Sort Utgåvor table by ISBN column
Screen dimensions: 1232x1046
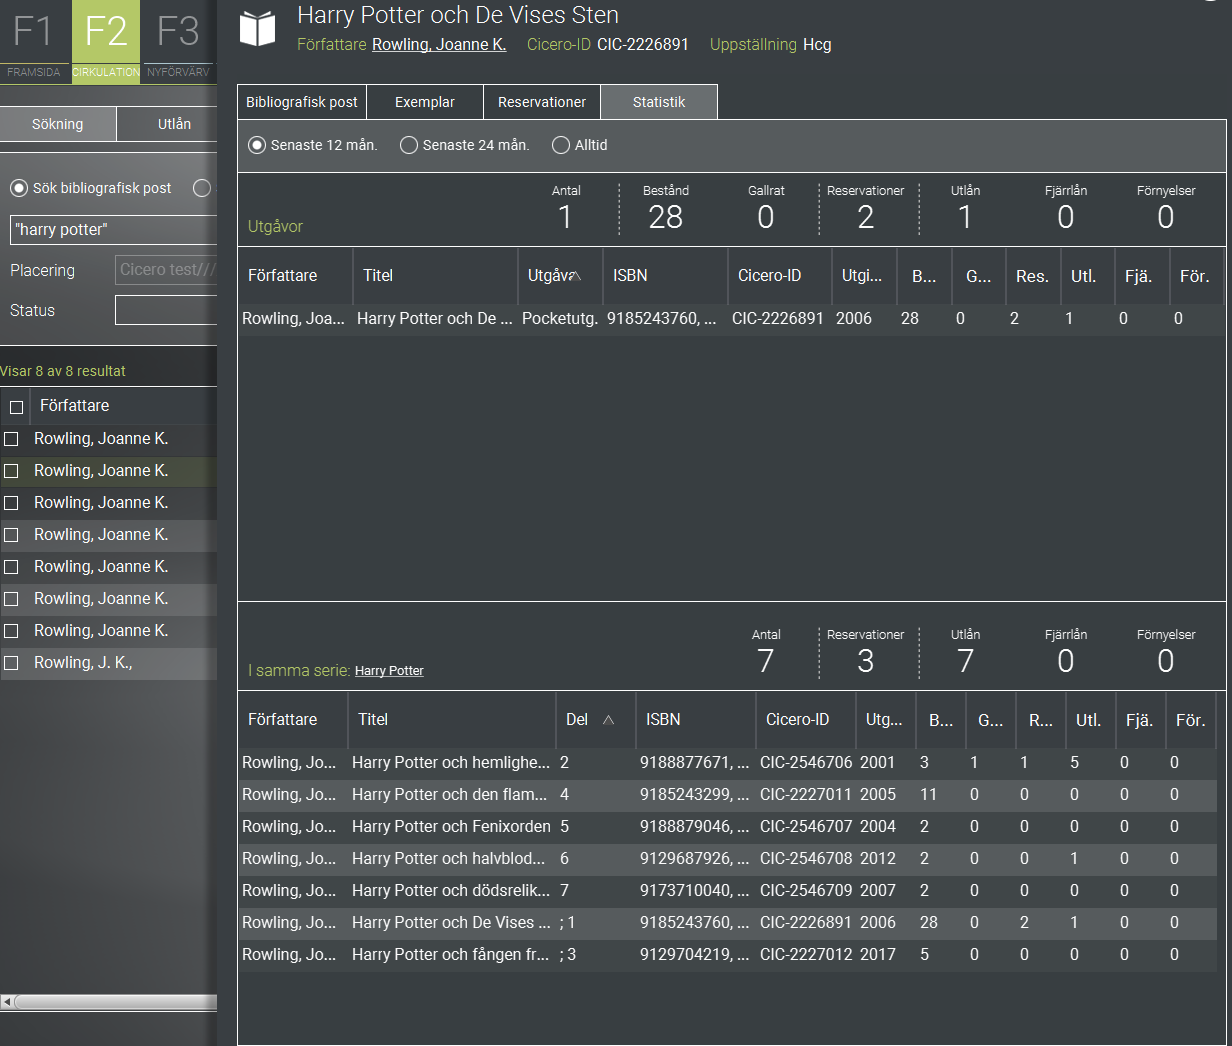pyautogui.click(x=665, y=275)
